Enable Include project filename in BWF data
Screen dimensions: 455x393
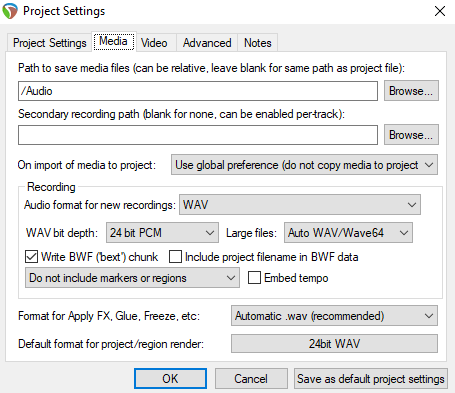coord(175,257)
